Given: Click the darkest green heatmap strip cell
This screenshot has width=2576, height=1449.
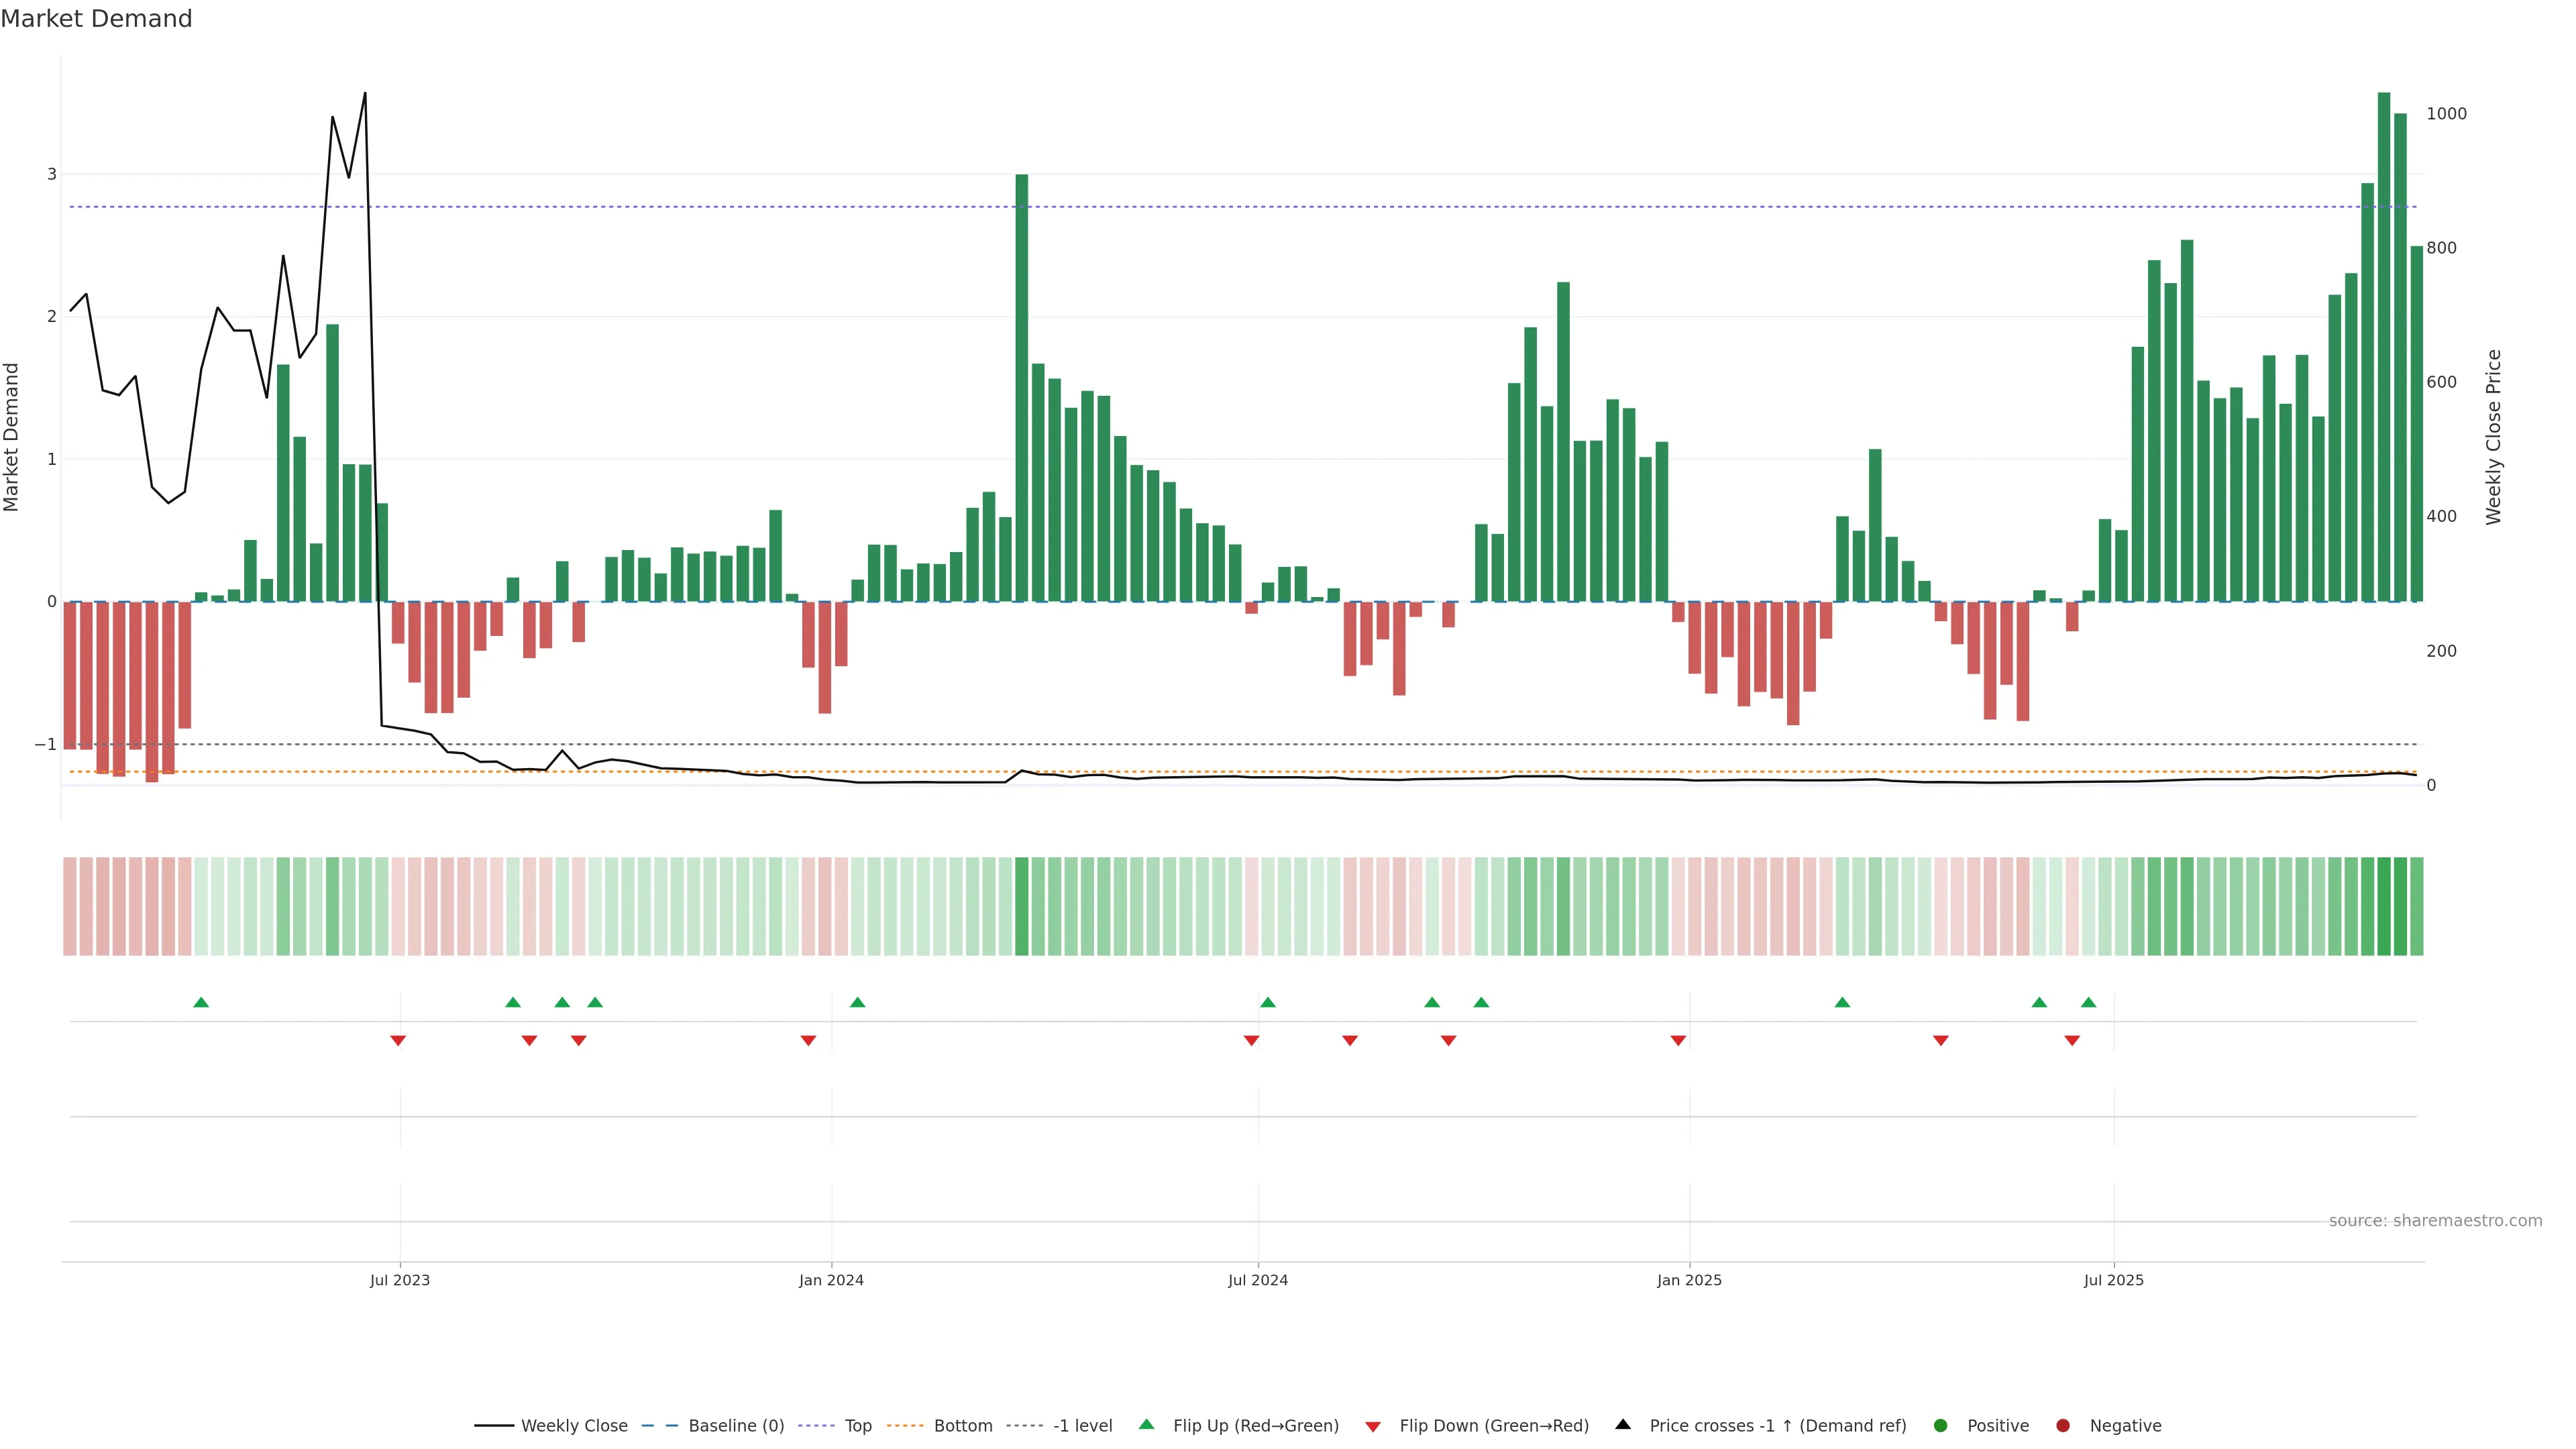Looking at the screenshot, I should point(2384,906).
